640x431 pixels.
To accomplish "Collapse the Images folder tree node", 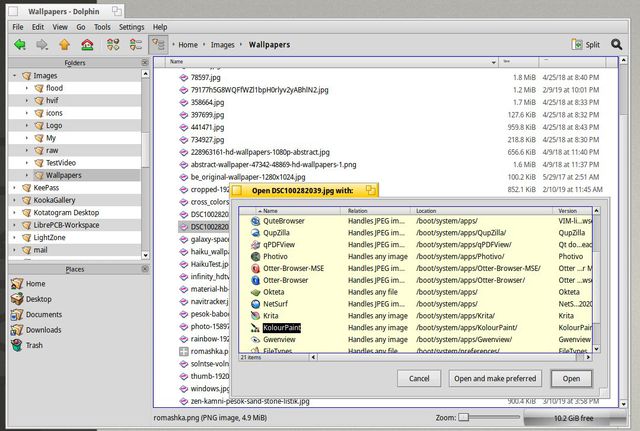I will (15, 76).
